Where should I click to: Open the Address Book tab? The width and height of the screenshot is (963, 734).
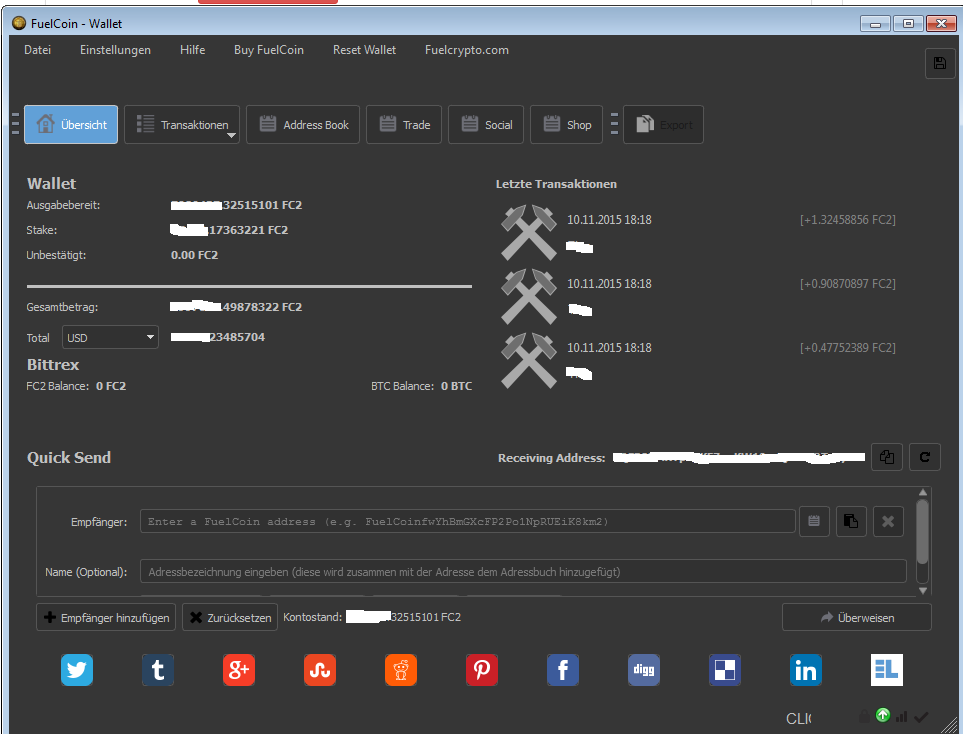pos(303,125)
